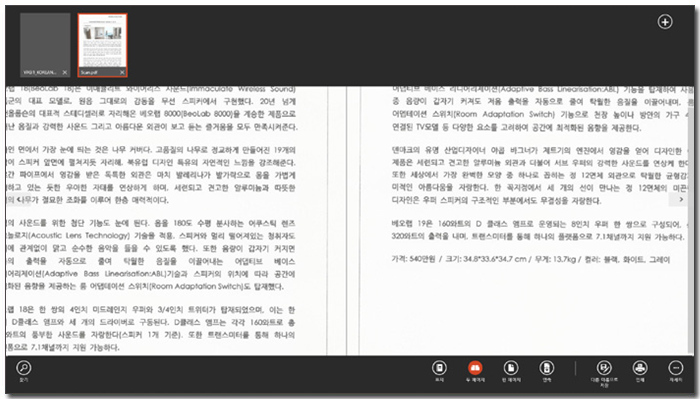Open the Find (찾기) search tool

point(24,368)
